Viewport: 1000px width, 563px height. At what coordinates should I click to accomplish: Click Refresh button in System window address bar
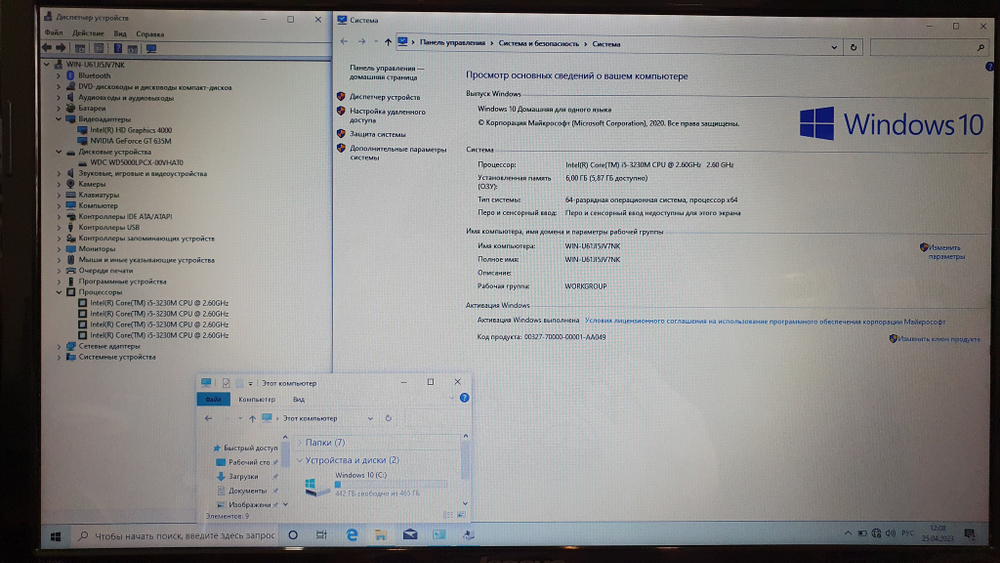[853, 47]
